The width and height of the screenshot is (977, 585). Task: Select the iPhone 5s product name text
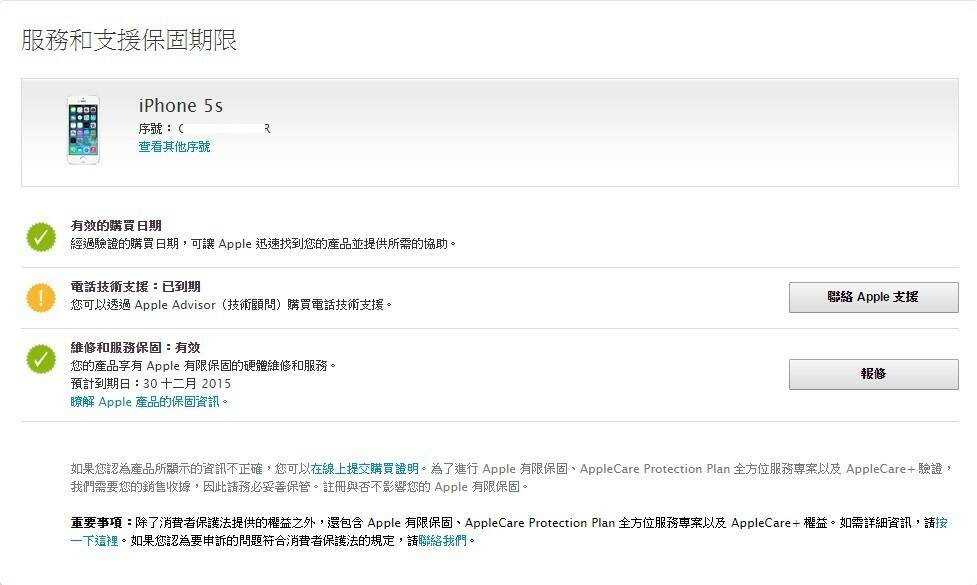click(181, 105)
